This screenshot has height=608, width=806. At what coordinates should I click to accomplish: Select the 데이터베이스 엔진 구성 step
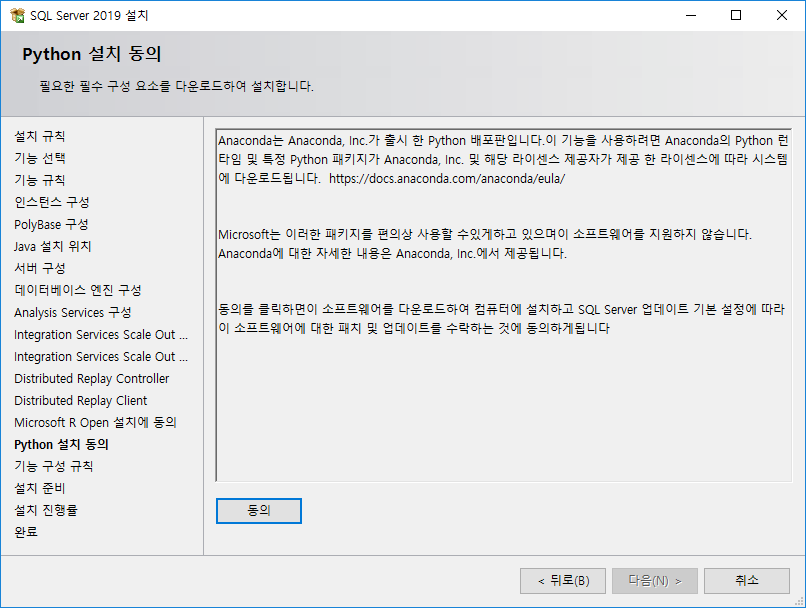(78, 290)
